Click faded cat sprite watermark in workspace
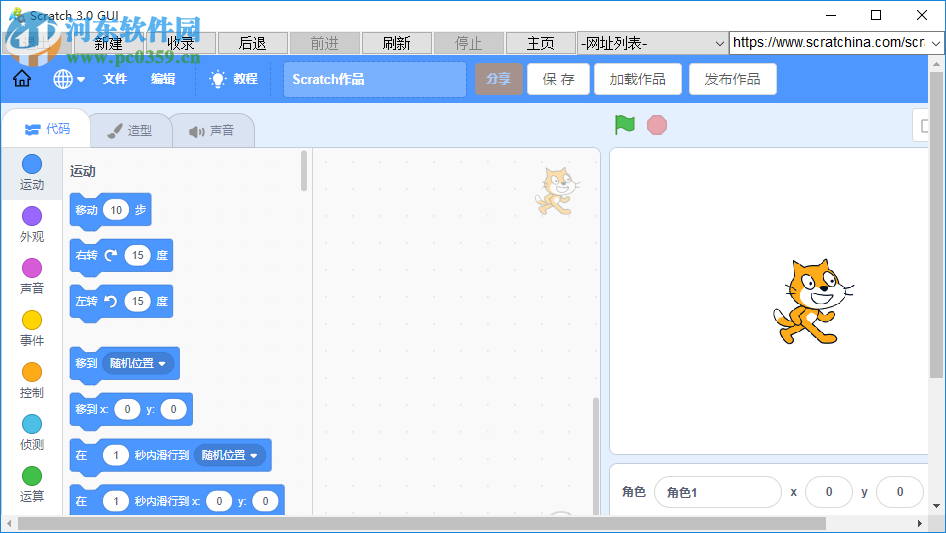Screen dimensions: 946x533 tap(557, 191)
